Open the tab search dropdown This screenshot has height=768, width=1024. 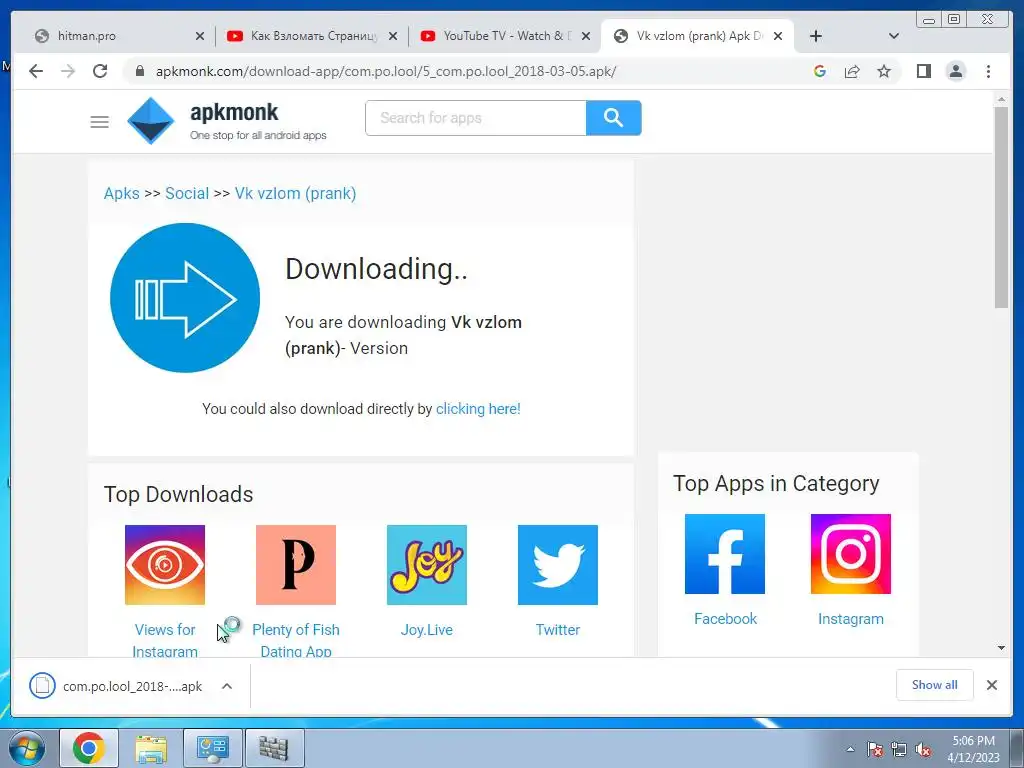tap(894, 36)
